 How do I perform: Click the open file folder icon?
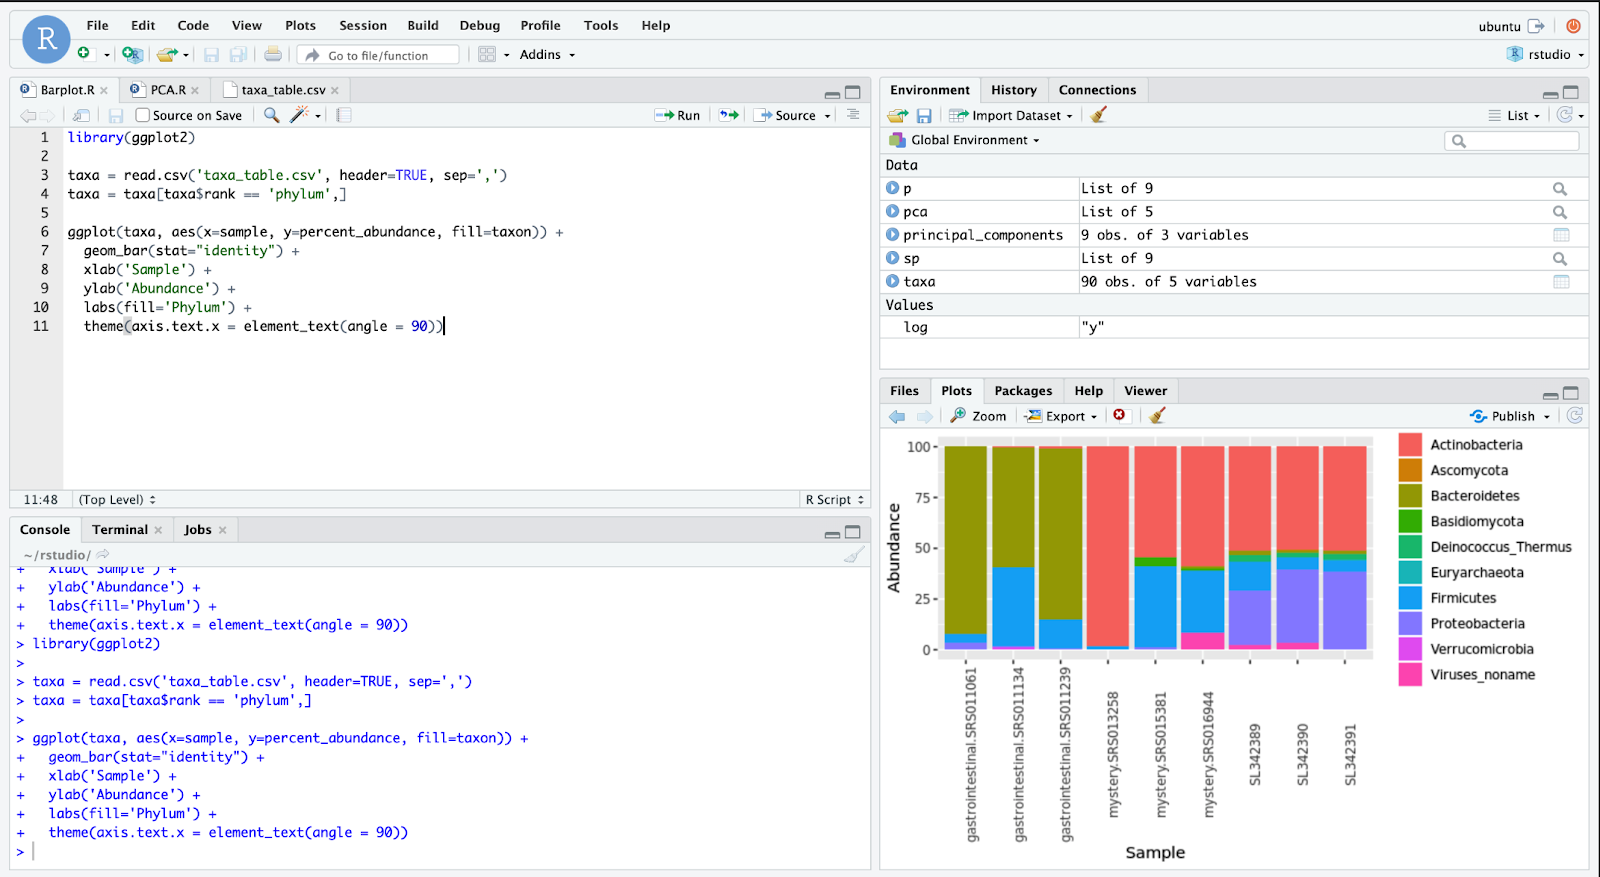167,54
